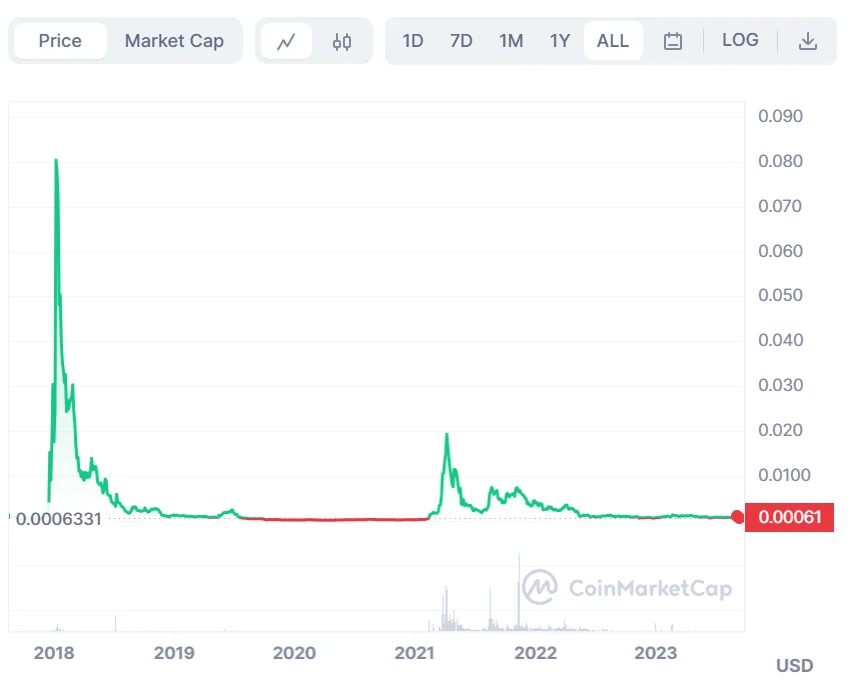The height and width of the screenshot is (693, 850).
Task: Set chart range to 1D
Action: [x=413, y=41]
